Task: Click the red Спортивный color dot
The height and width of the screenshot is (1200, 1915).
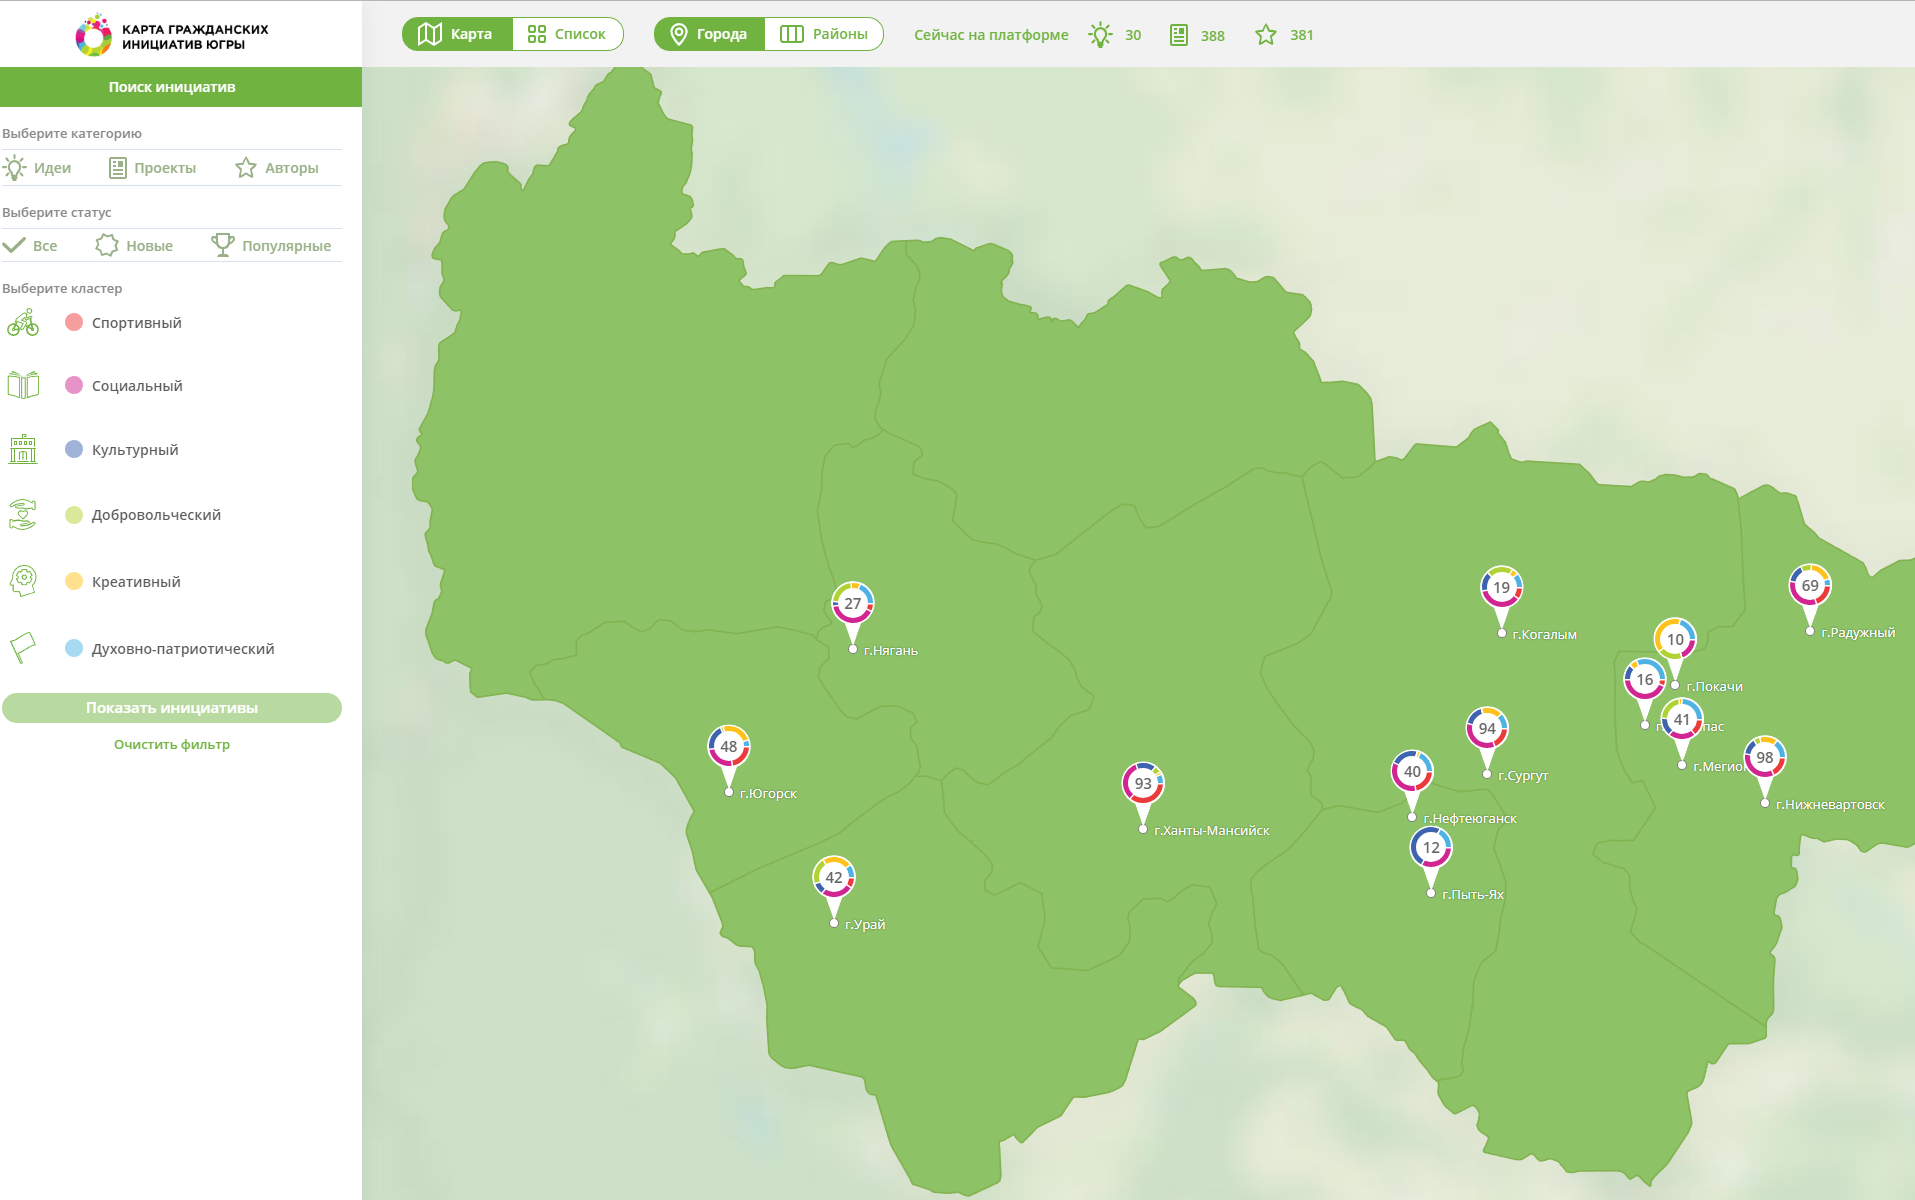Action: (x=74, y=322)
